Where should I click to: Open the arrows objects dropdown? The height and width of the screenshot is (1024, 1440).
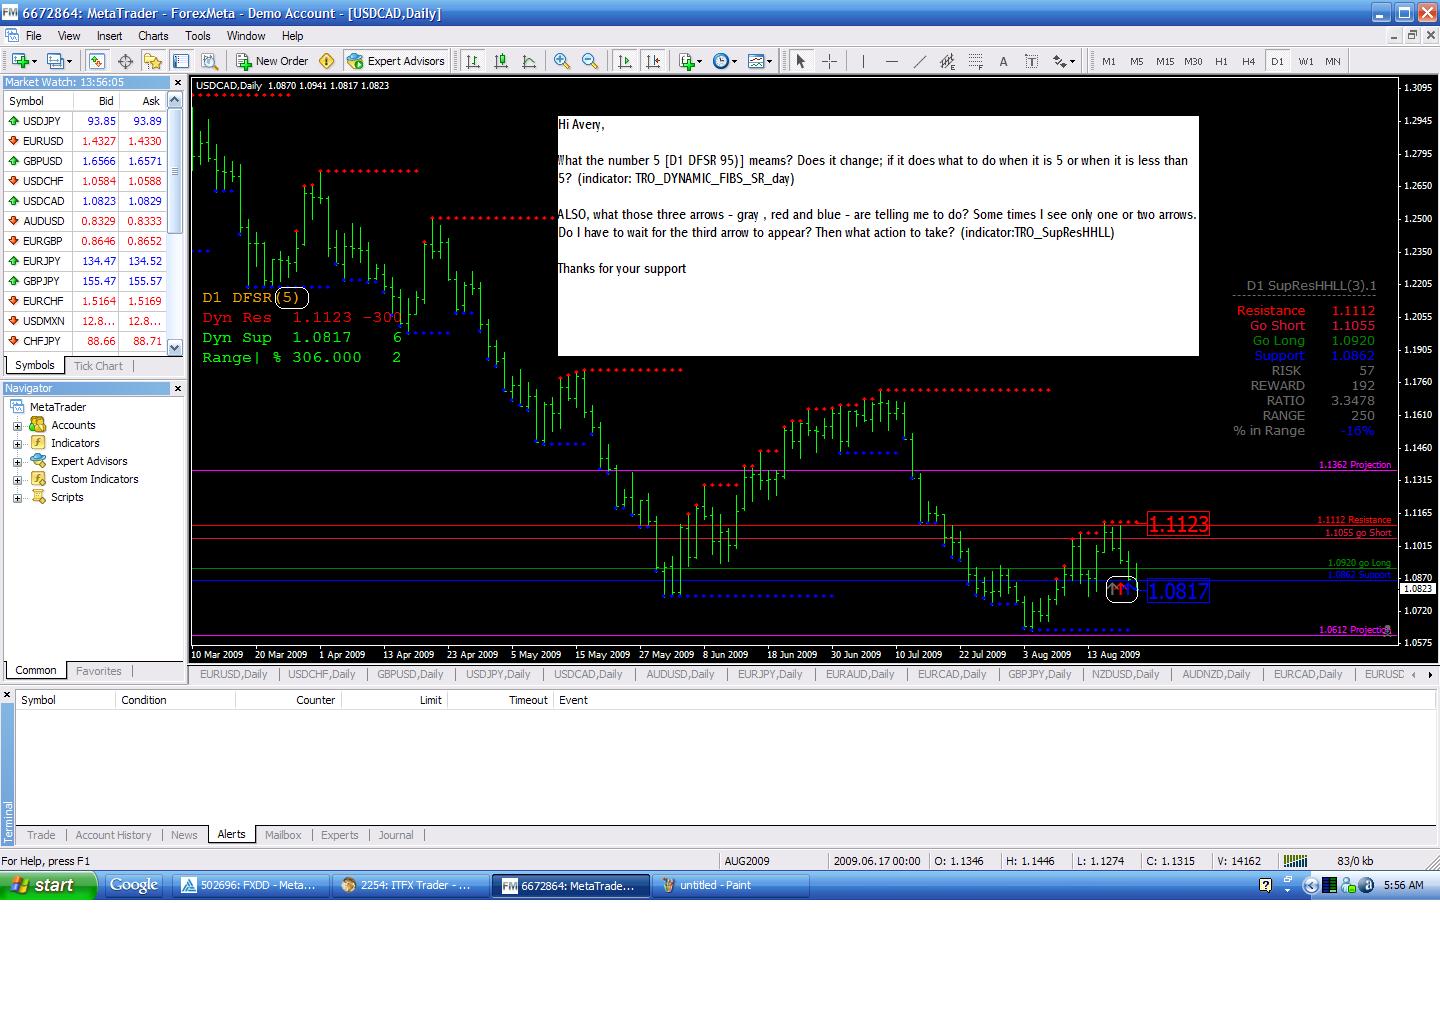click(x=1064, y=61)
